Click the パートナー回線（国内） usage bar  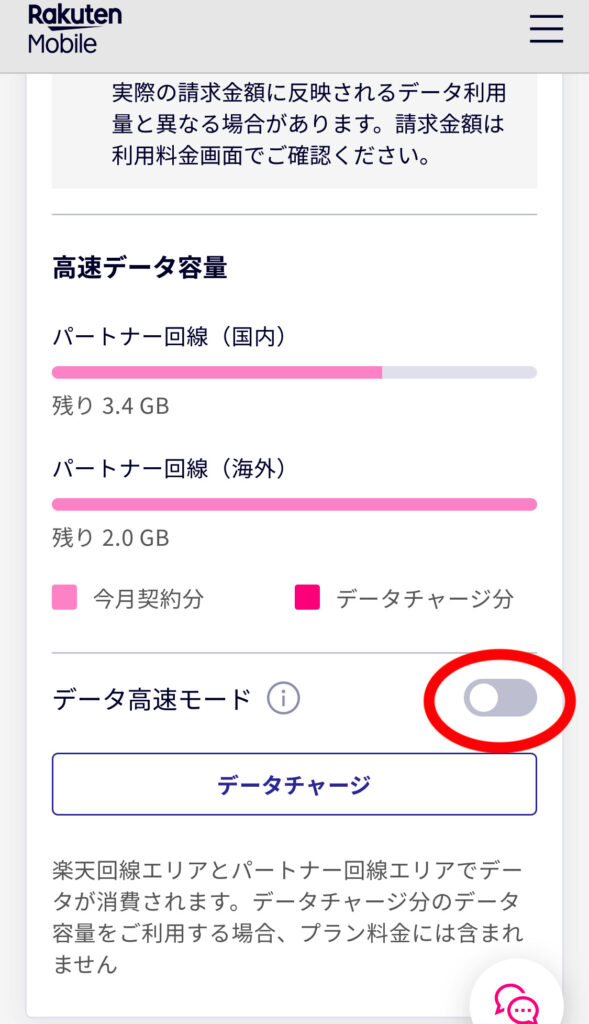point(294,372)
